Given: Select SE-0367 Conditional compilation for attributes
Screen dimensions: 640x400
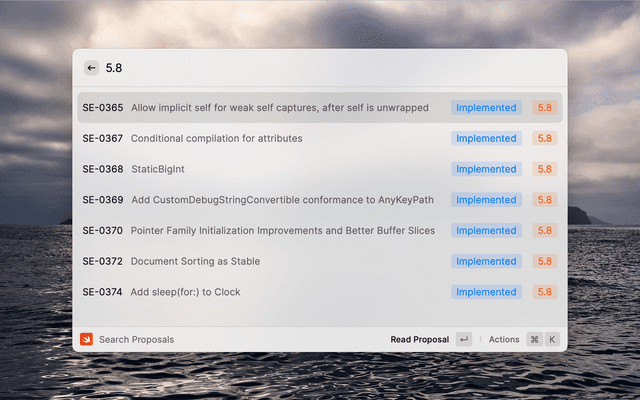Looking at the screenshot, I should [216, 138].
